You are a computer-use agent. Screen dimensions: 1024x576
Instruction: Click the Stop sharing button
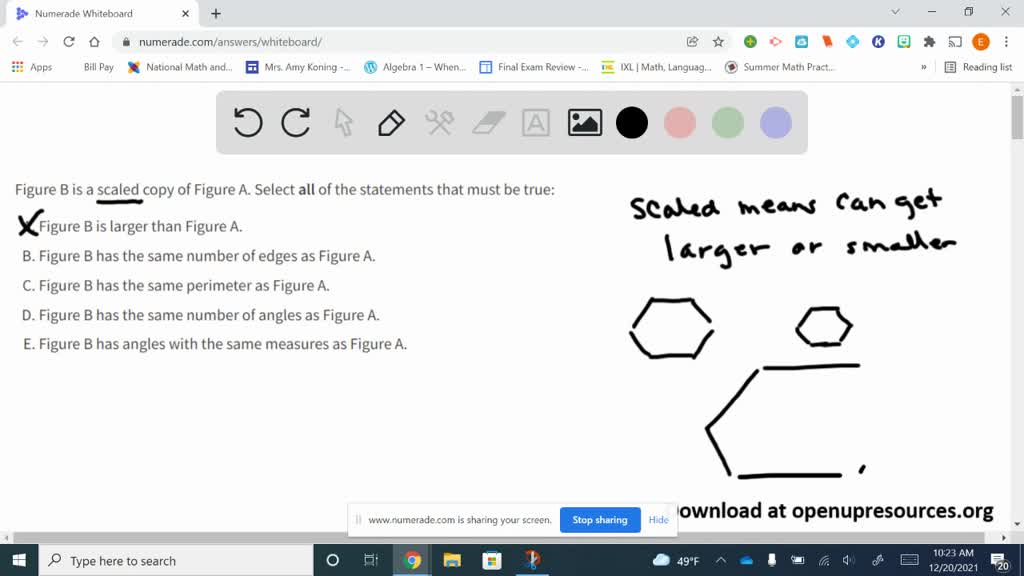click(600, 520)
